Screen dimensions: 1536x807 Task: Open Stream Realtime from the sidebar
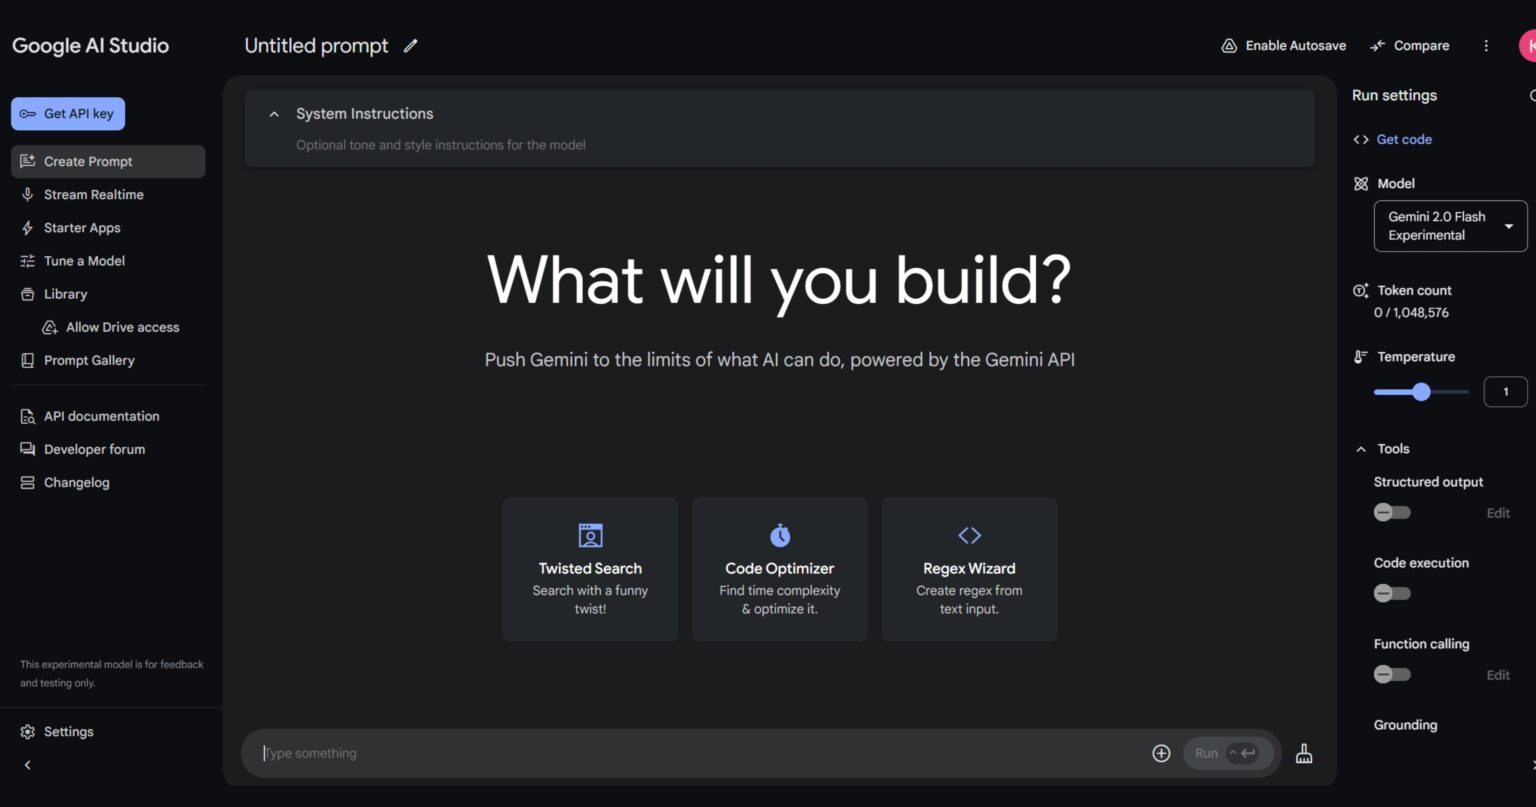pos(93,194)
